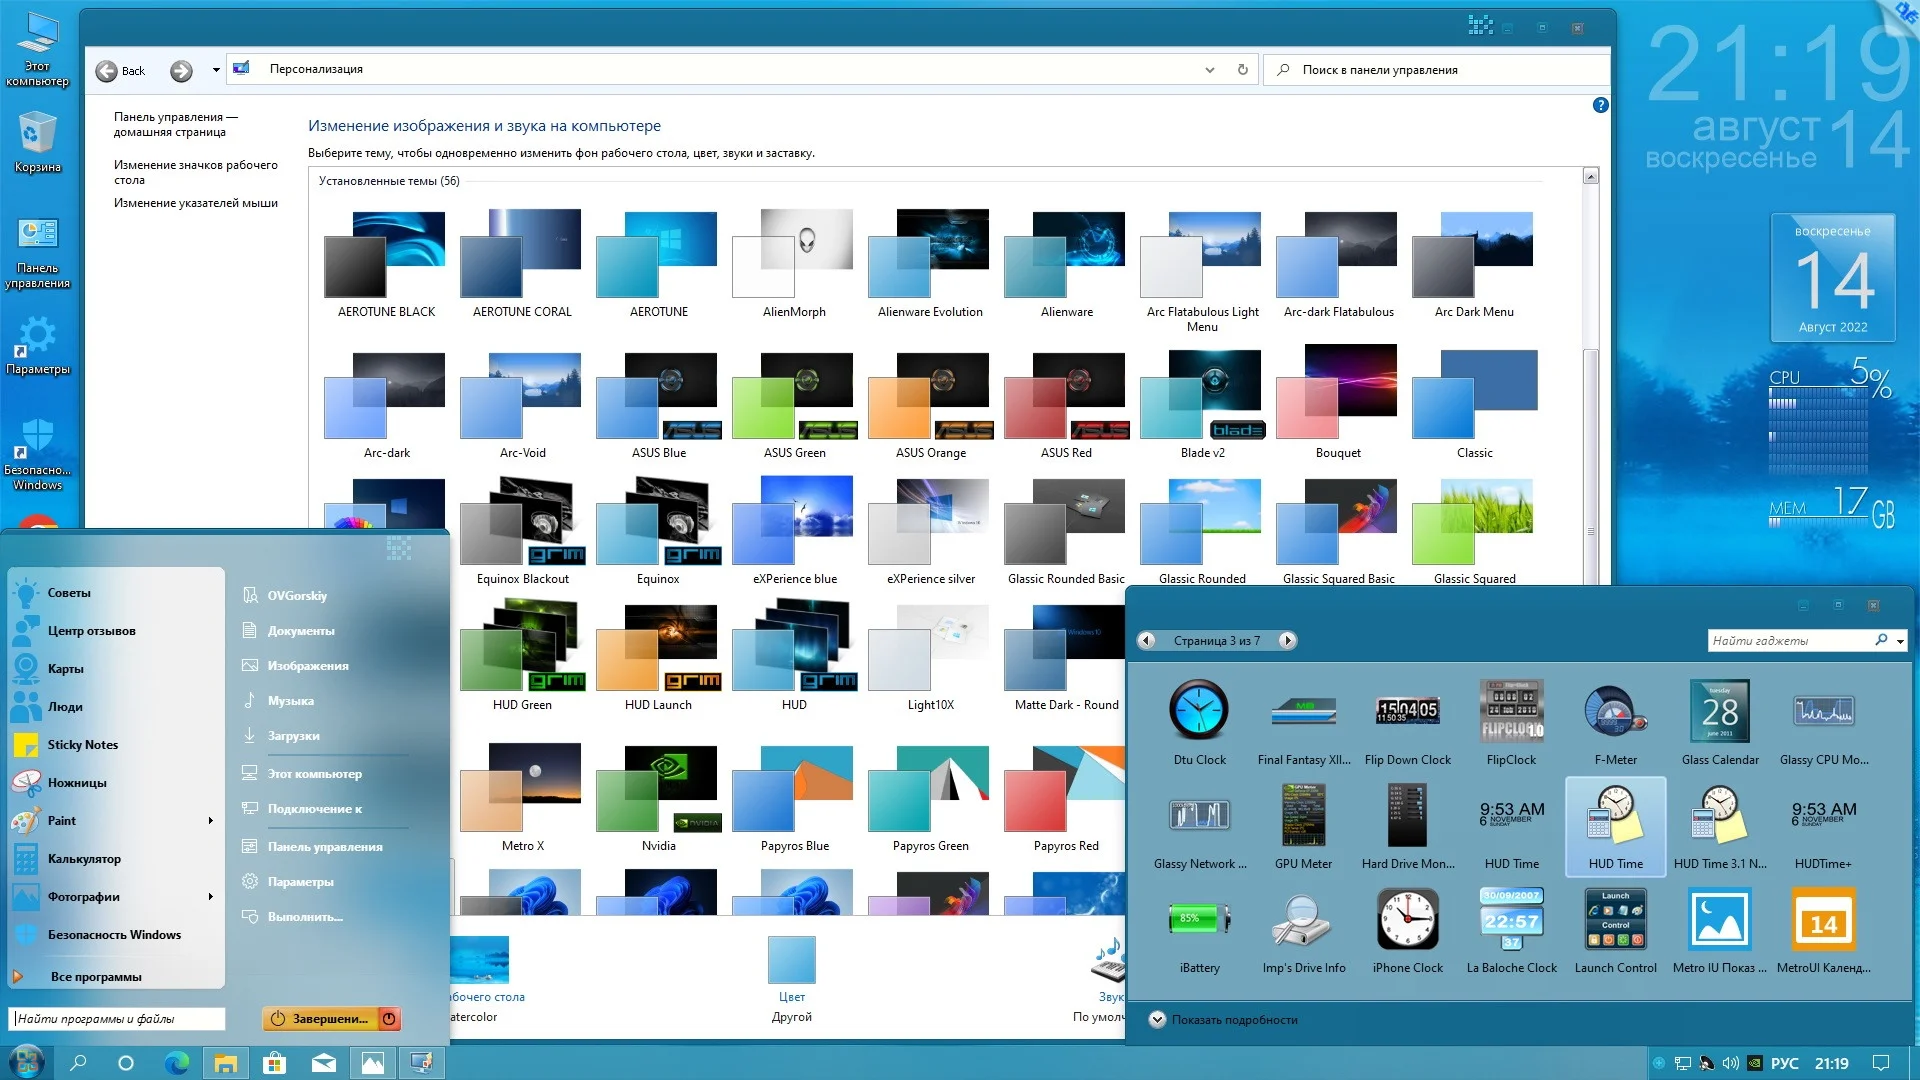Viewport: 1920px width, 1080px height.
Task: Open All Programs in the start menu
Action: tap(96, 977)
